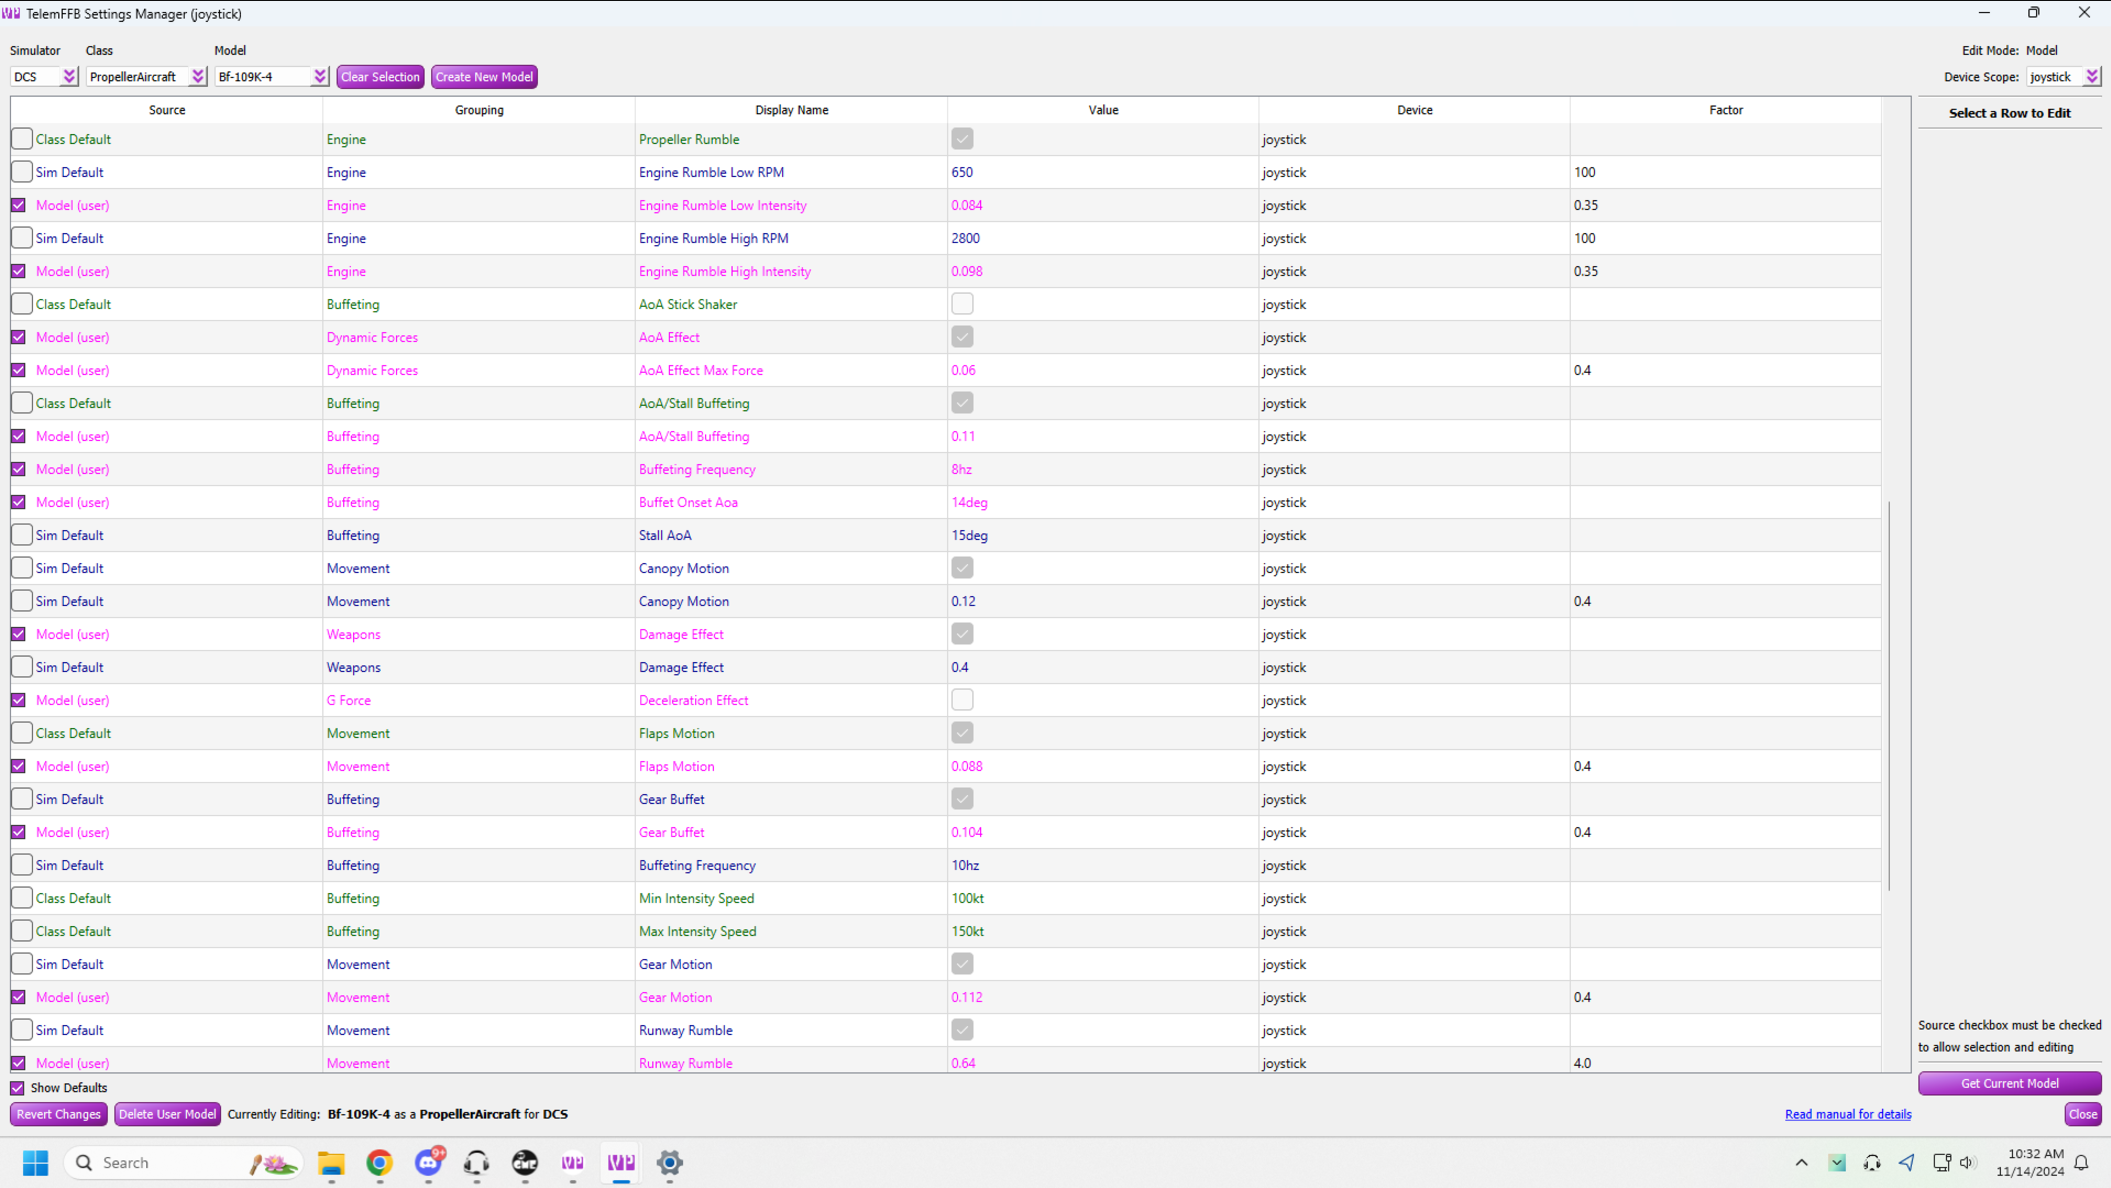Uncheck Source for Engine Rumble Low Intensity
2111x1188 pixels.
[x=19, y=205]
